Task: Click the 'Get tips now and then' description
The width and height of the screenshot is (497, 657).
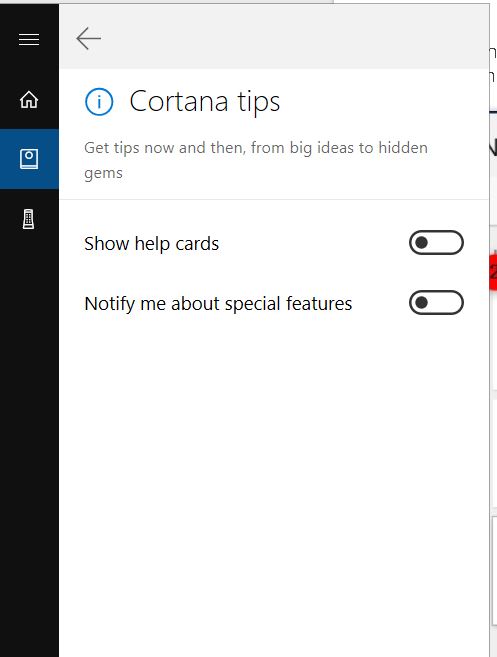Action: coord(256,160)
